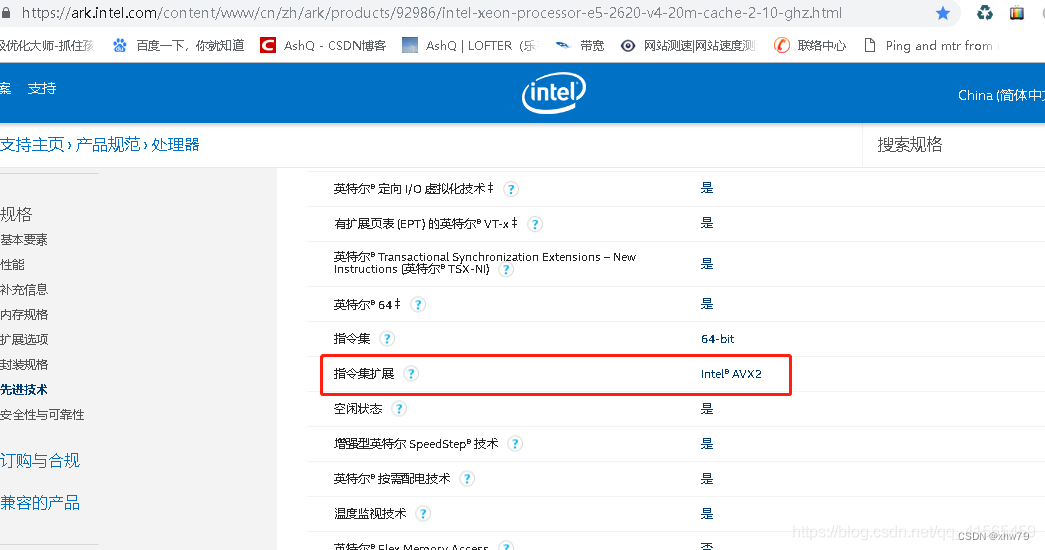The height and width of the screenshot is (550, 1045).
Task: Jump to 安全性与可靠性 in sidebar
Action: 42,415
